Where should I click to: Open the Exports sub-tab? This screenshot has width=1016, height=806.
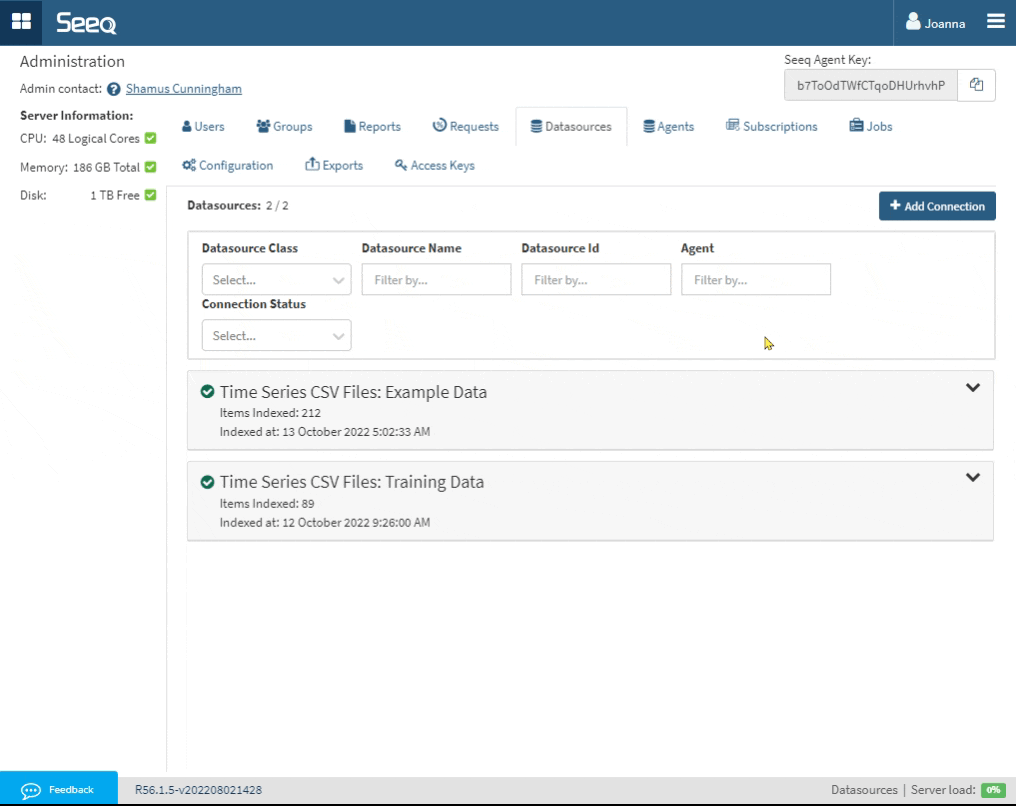[x=334, y=165]
